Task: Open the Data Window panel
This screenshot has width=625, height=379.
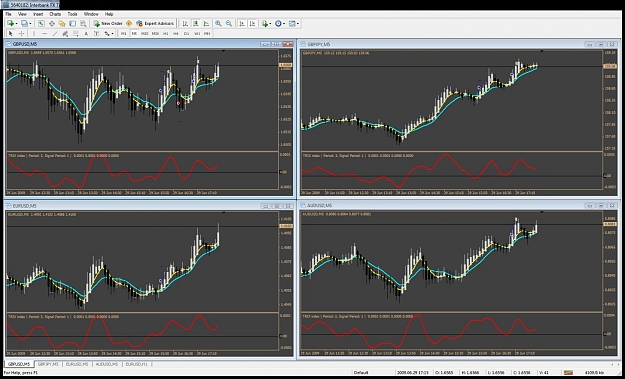Action: [52, 24]
